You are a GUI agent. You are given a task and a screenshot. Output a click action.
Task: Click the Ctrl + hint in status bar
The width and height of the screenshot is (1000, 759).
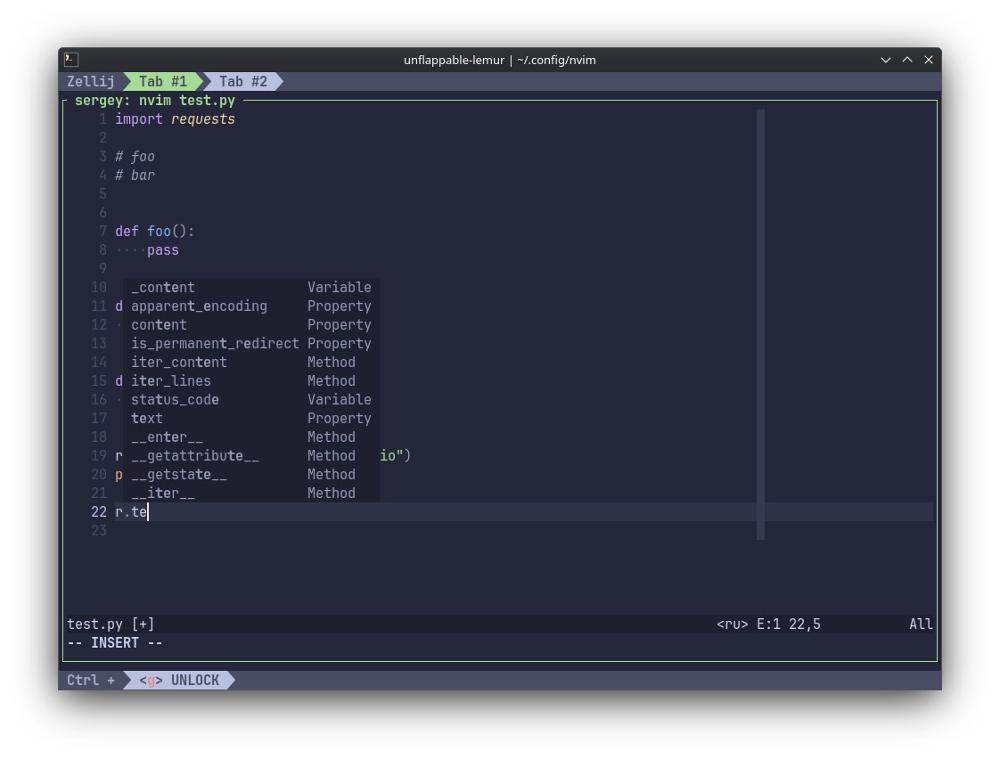[91, 681]
